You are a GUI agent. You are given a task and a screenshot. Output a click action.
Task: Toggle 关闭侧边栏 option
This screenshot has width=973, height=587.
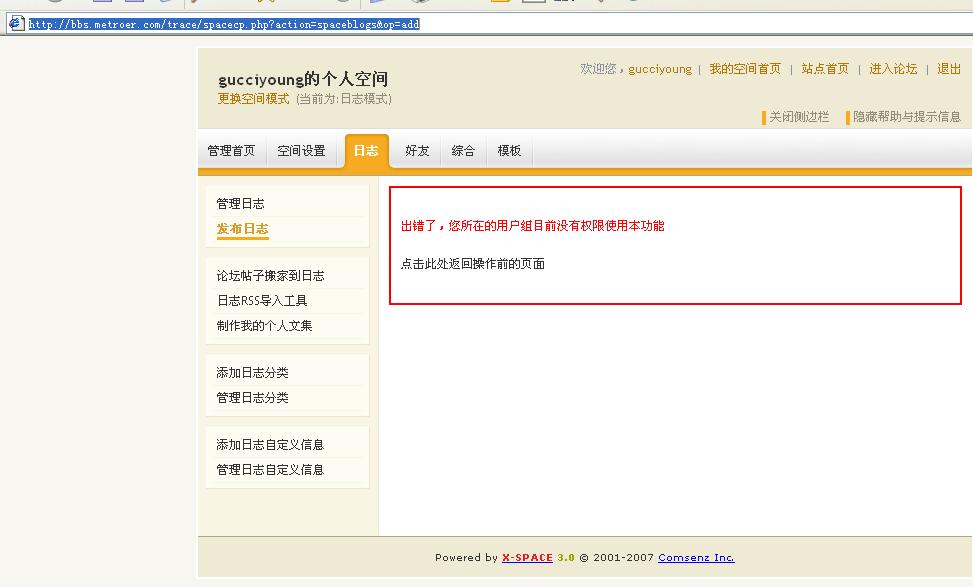(796, 117)
